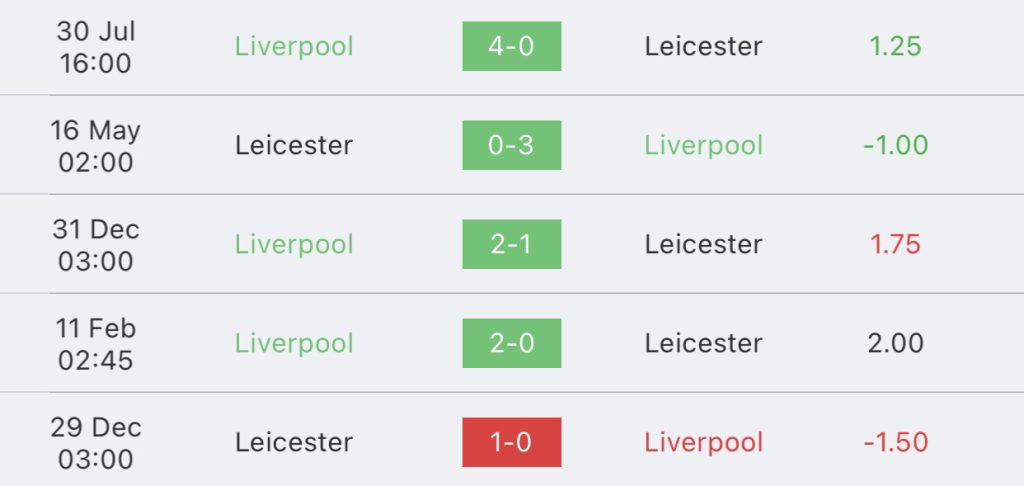Select Liverpool in the 16 May match
Screen dimensions: 1024x486
(703, 145)
